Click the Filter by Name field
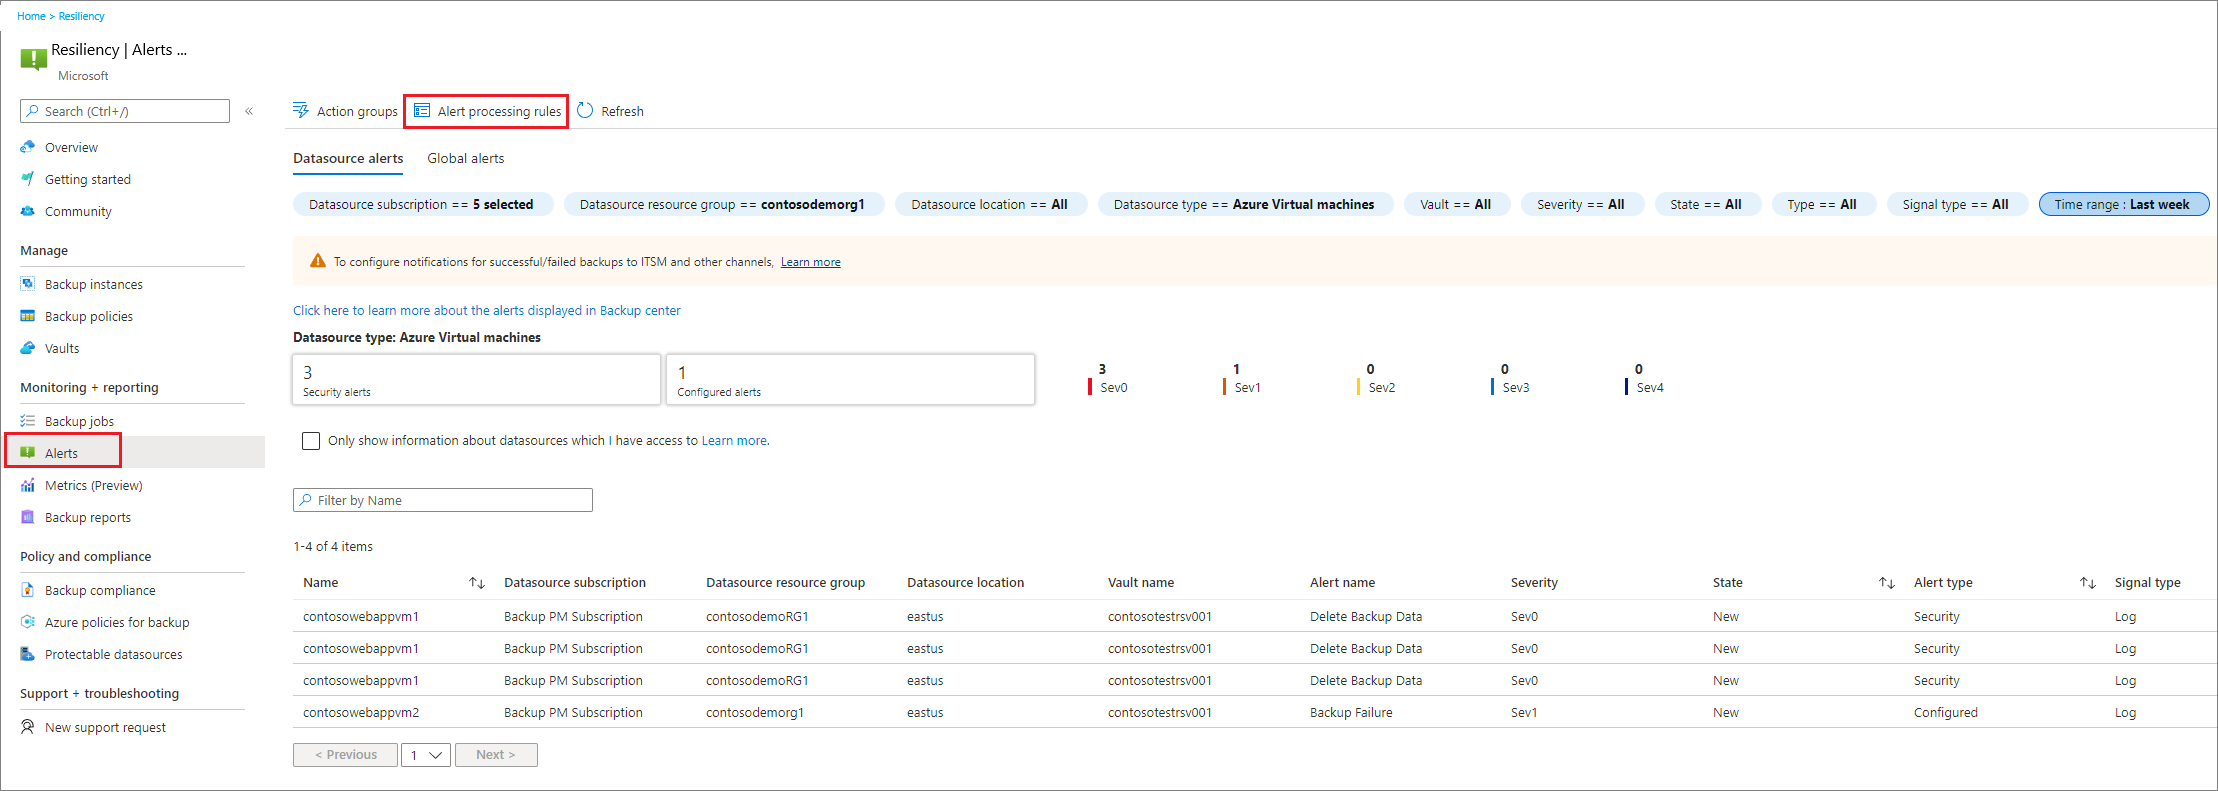 tap(443, 500)
